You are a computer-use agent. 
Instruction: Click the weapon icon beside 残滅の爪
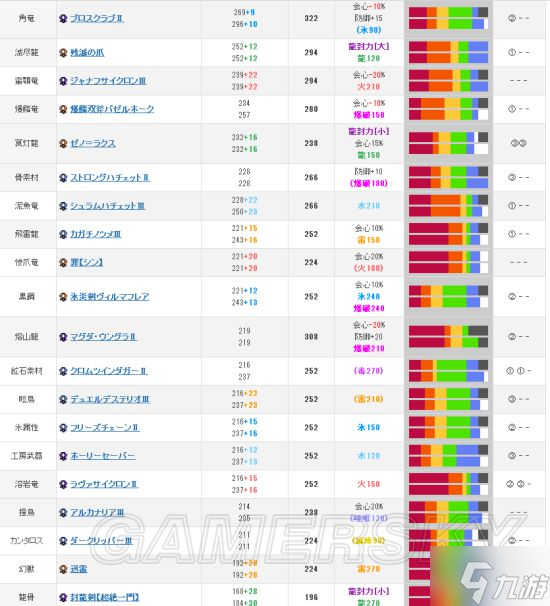(63, 52)
